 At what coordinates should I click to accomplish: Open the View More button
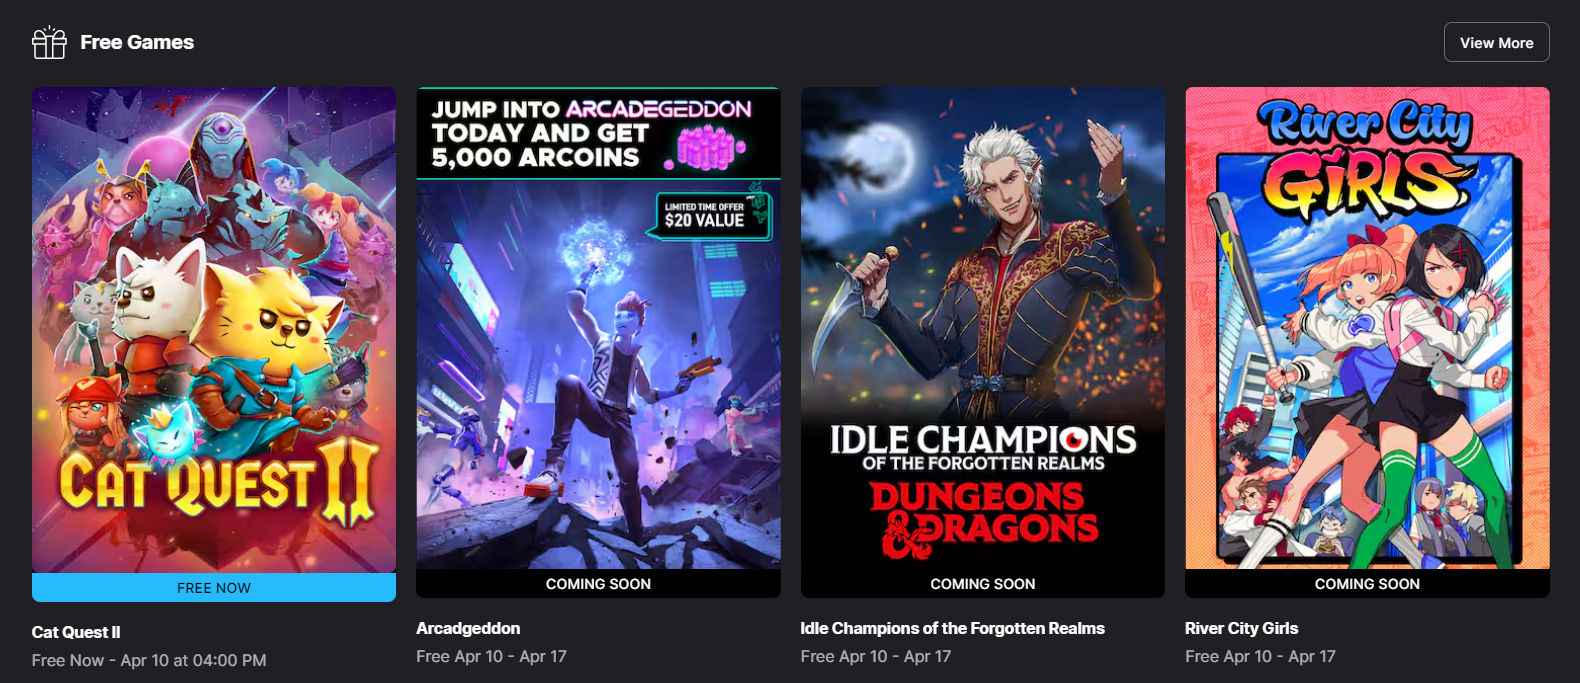coord(1496,42)
